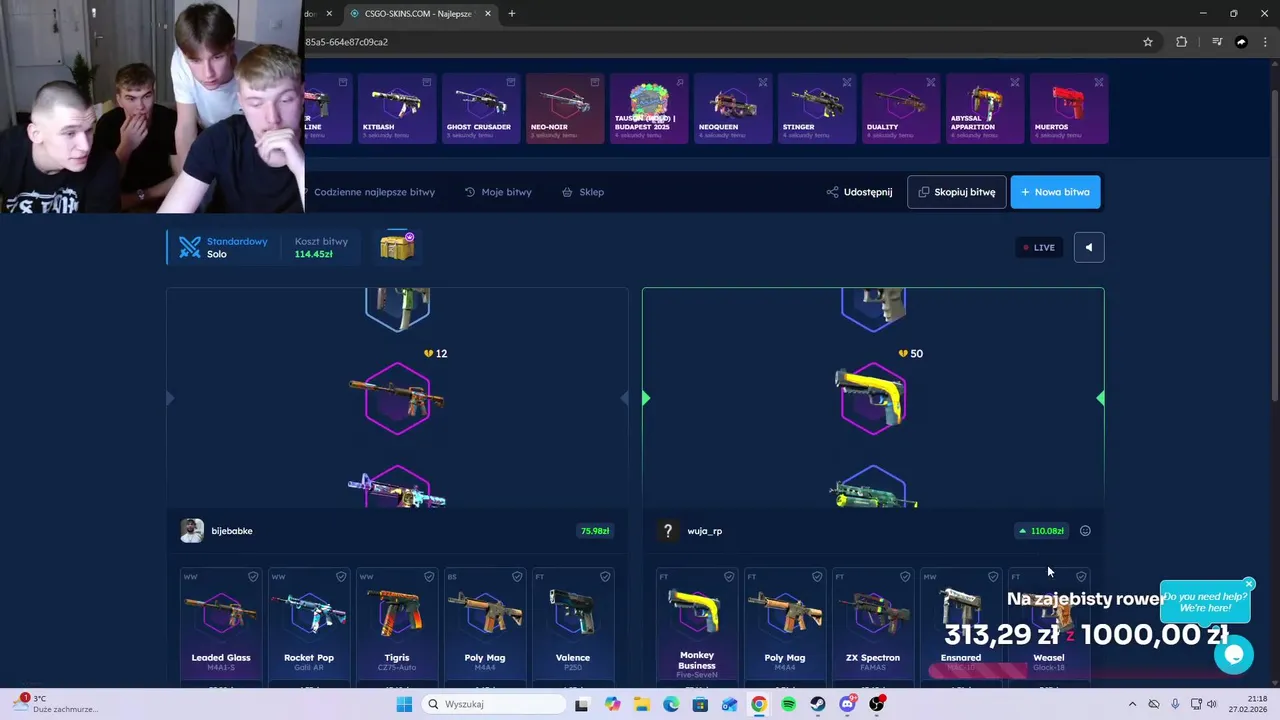Click the case icon on KITBASH card
Viewport: 1280px width, 720px height.
tap(427, 82)
